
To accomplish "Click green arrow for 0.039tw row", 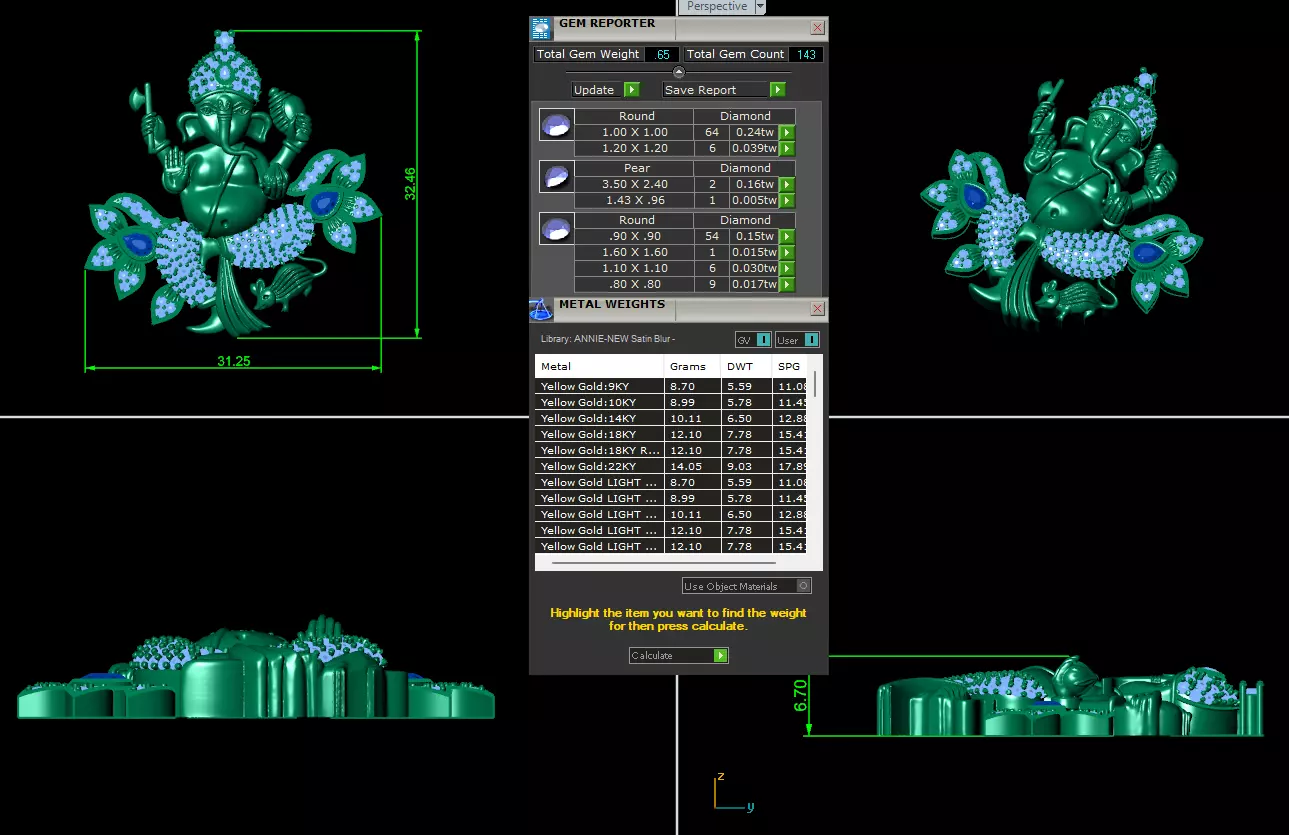I will pyautogui.click(x=787, y=148).
